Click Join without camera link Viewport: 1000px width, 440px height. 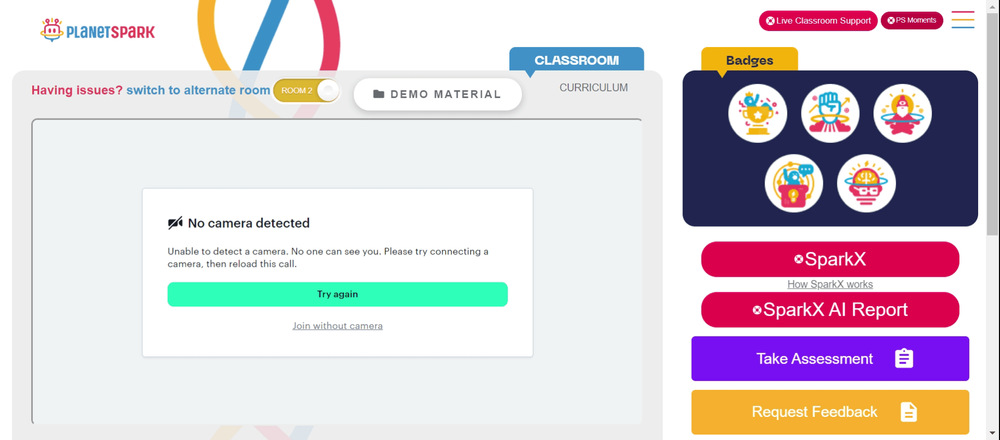(x=337, y=326)
